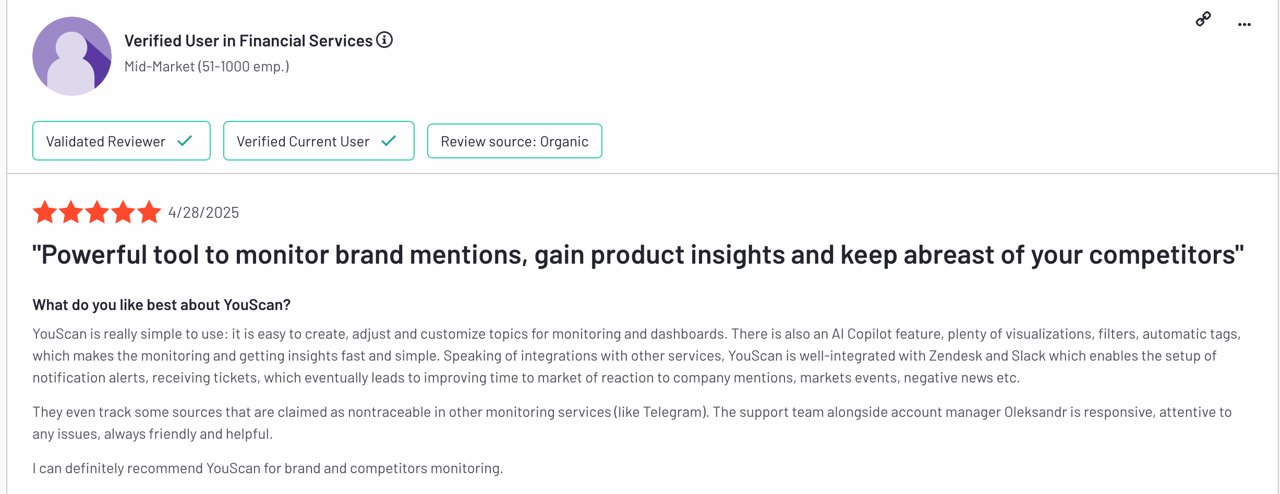
Task: Select the third rating star
Action: 97,212
